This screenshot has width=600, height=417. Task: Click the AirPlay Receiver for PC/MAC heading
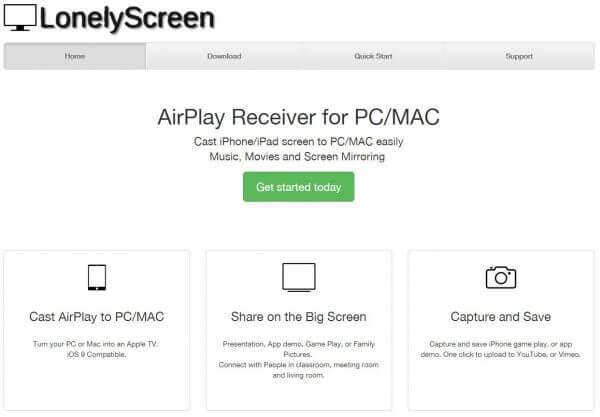click(298, 117)
